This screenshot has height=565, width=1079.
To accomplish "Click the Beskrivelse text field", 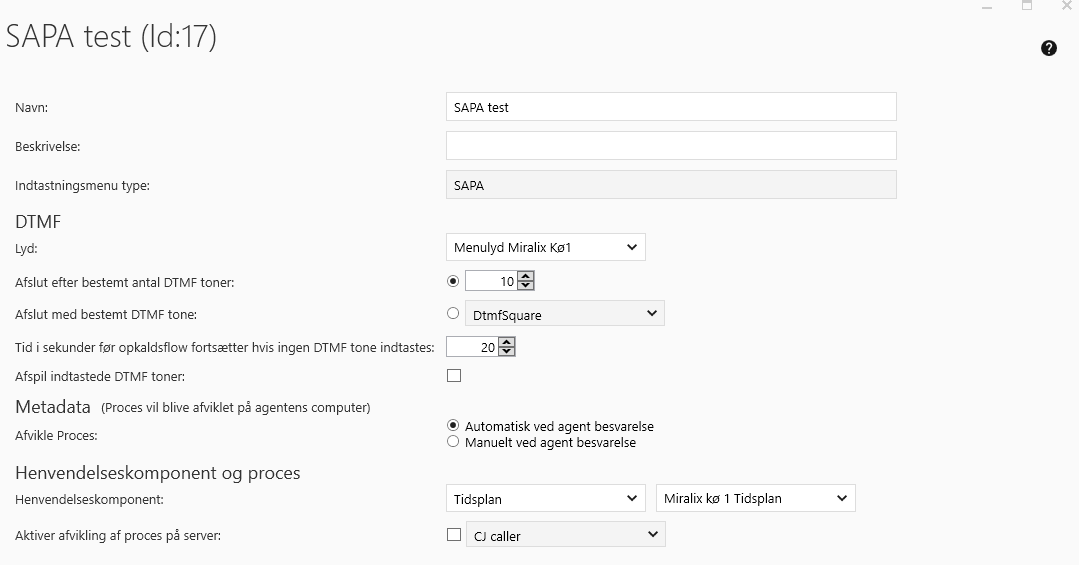I will click(670, 146).
